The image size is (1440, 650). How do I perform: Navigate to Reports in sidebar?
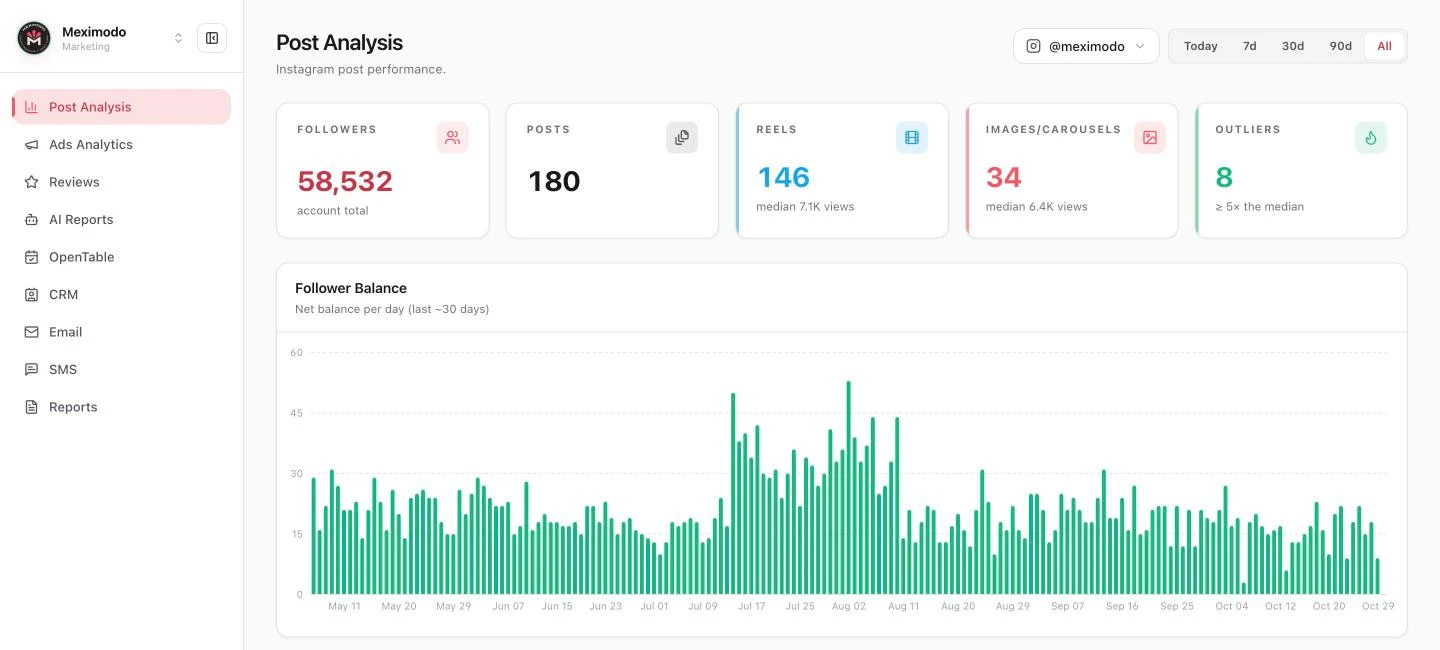pyautogui.click(x=121, y=407)
